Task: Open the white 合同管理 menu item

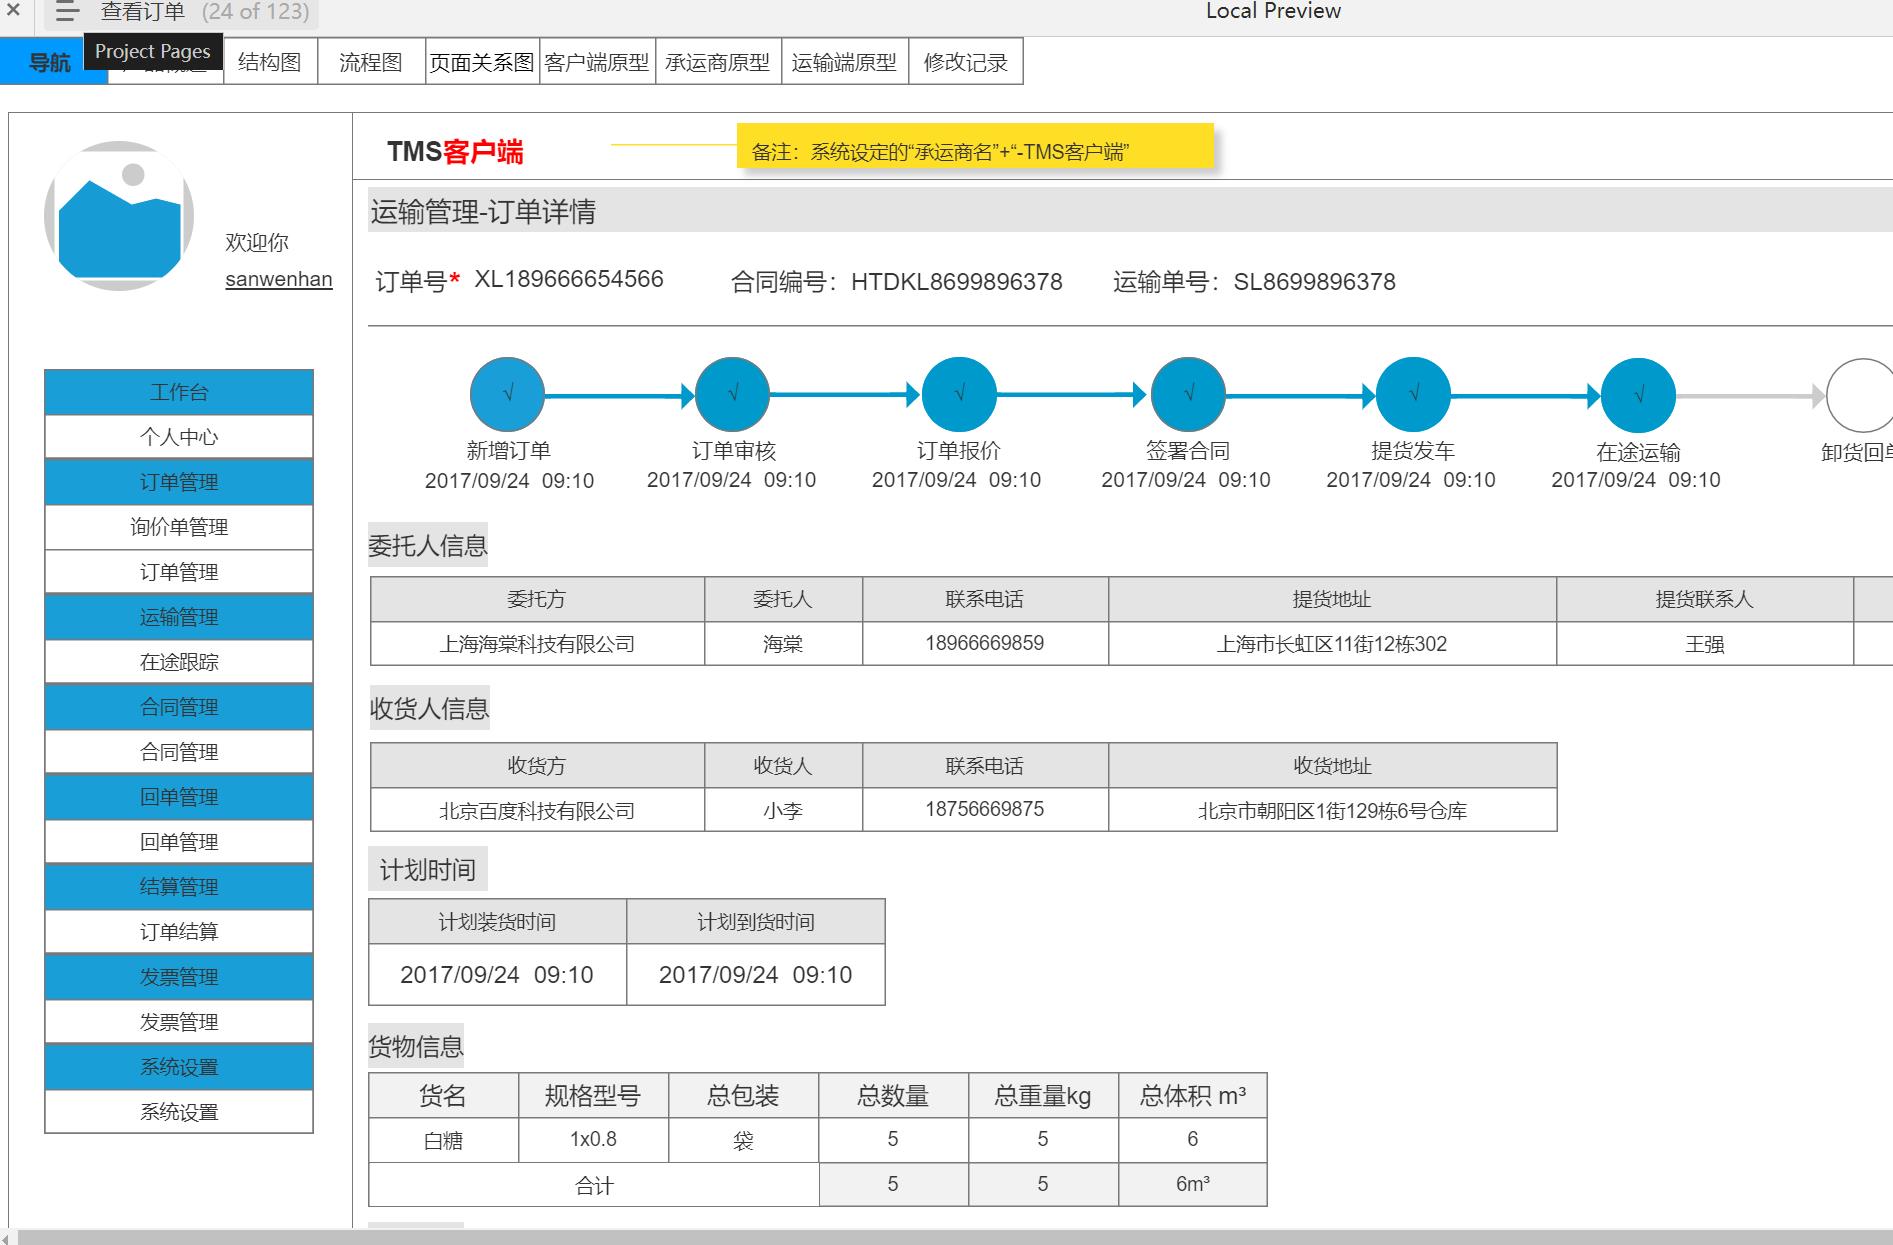Action: [179, 752]
